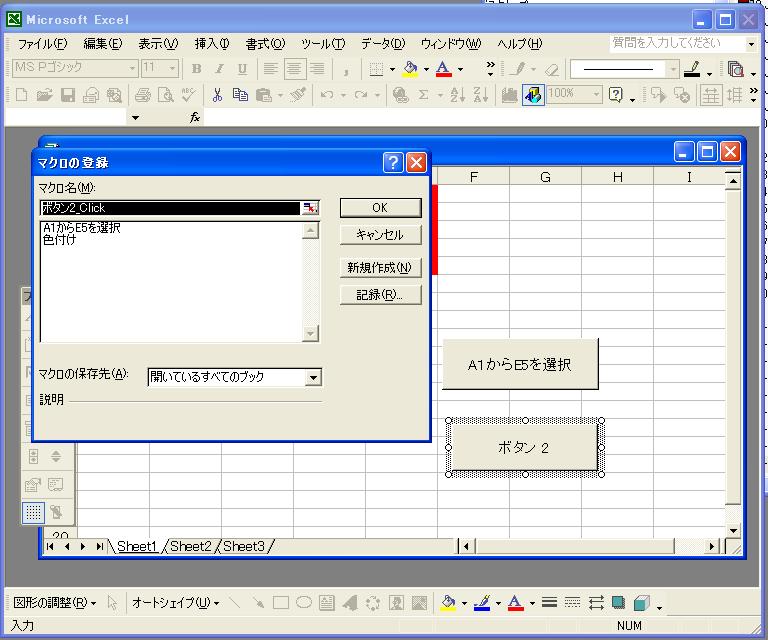
Task: Expand the オートシェイプ(U) menu
Action: coord(175,603)
